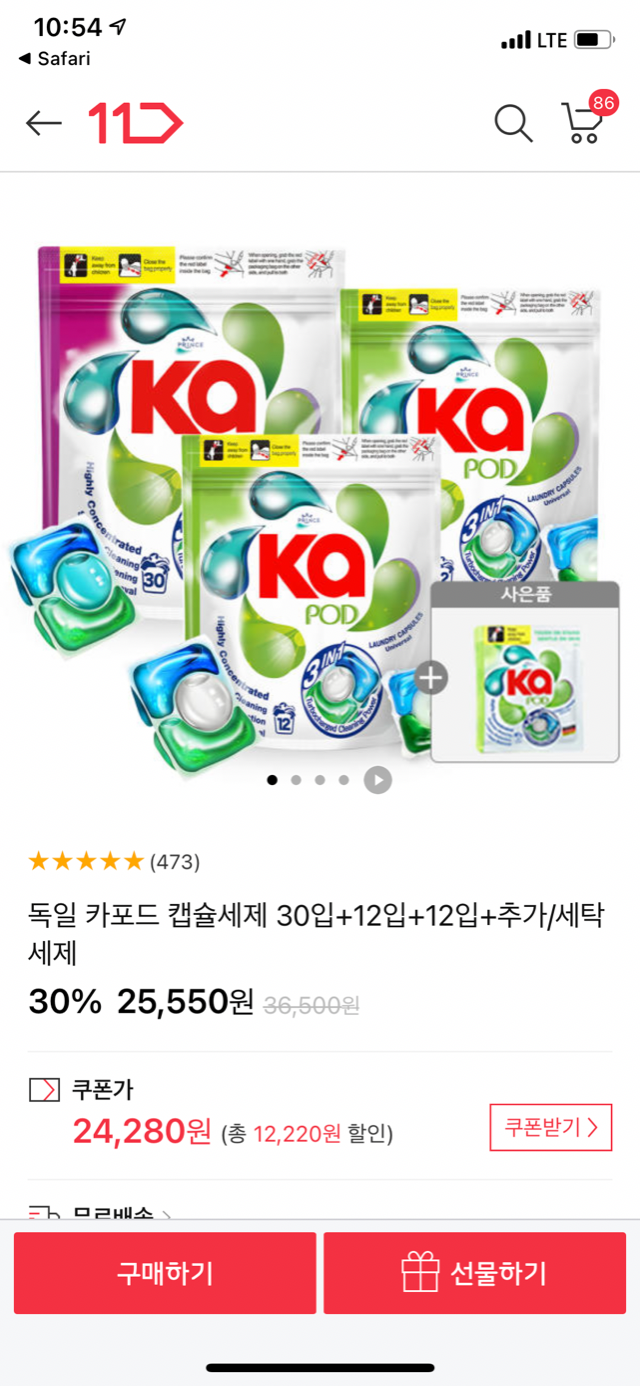Tap the five-star rating
This screenshot has height=1386, width=640.
coord(86,861)
